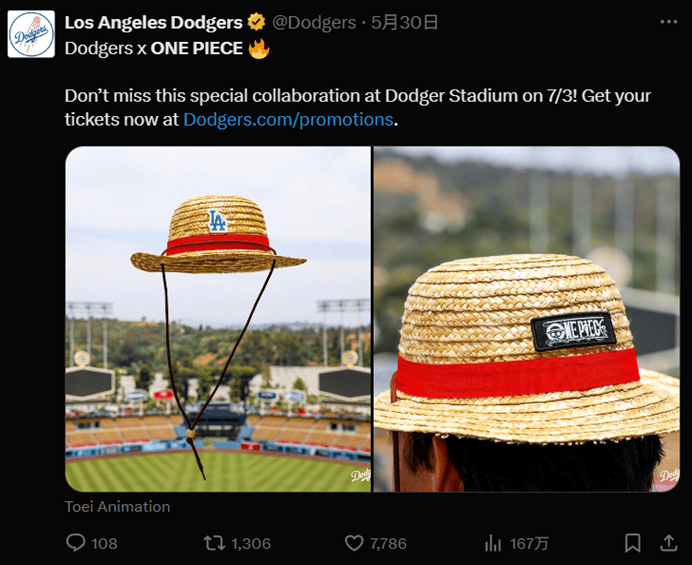The height and width of the screenshot is (565, 692).
Task: Reply to the Dodgers post
Action: click(76, 543)
